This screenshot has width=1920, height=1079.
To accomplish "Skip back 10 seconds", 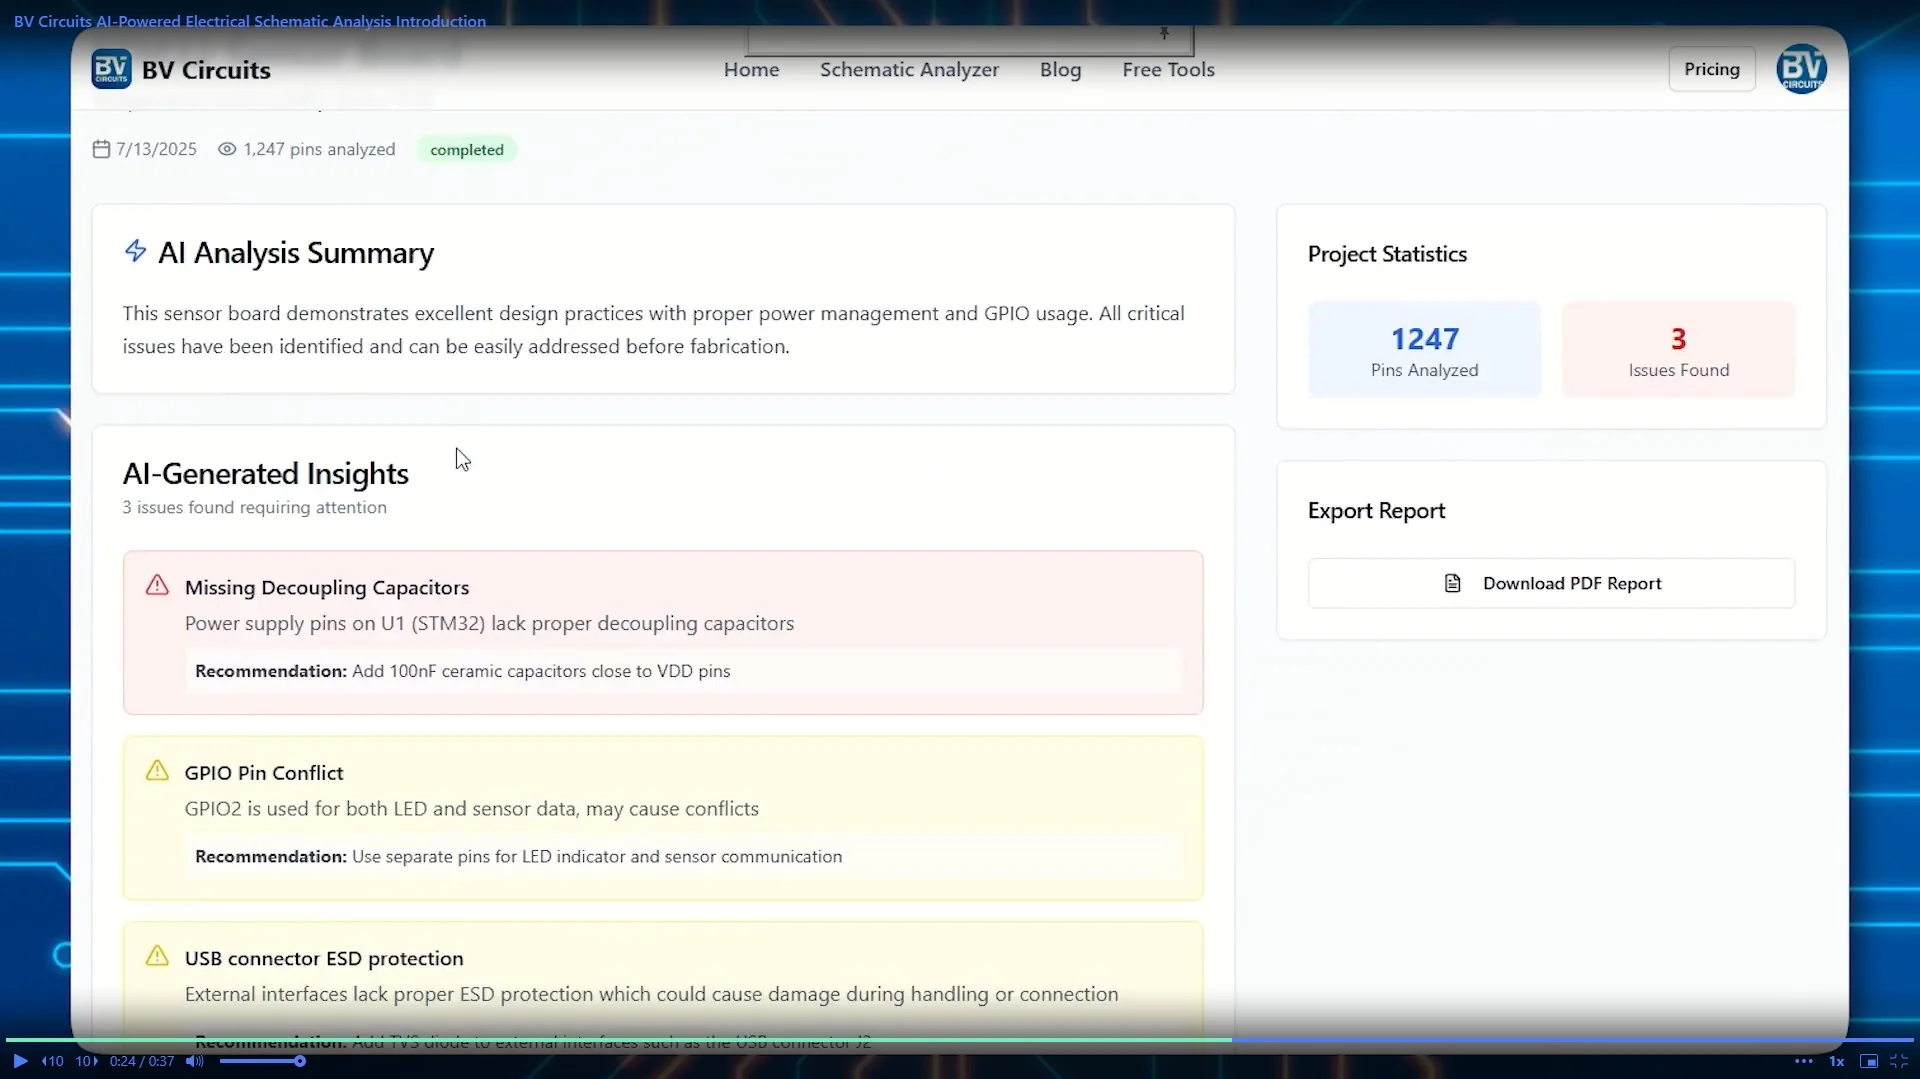I will pyautogui.click(x=52, y=1061).
